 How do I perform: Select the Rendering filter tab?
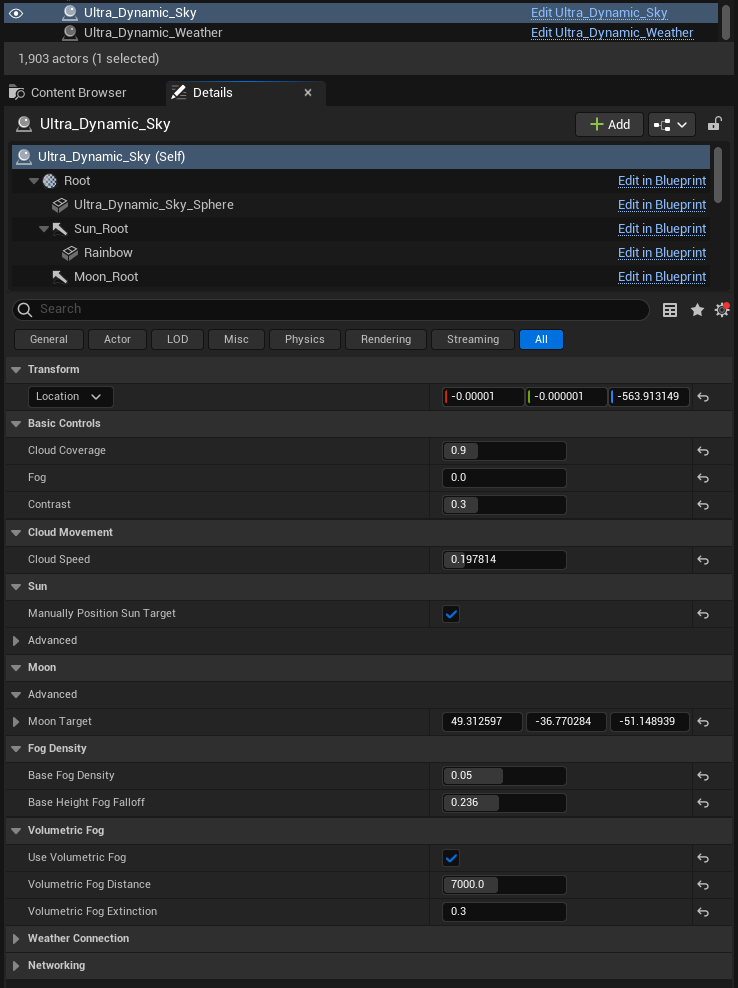tap(386, 339)
